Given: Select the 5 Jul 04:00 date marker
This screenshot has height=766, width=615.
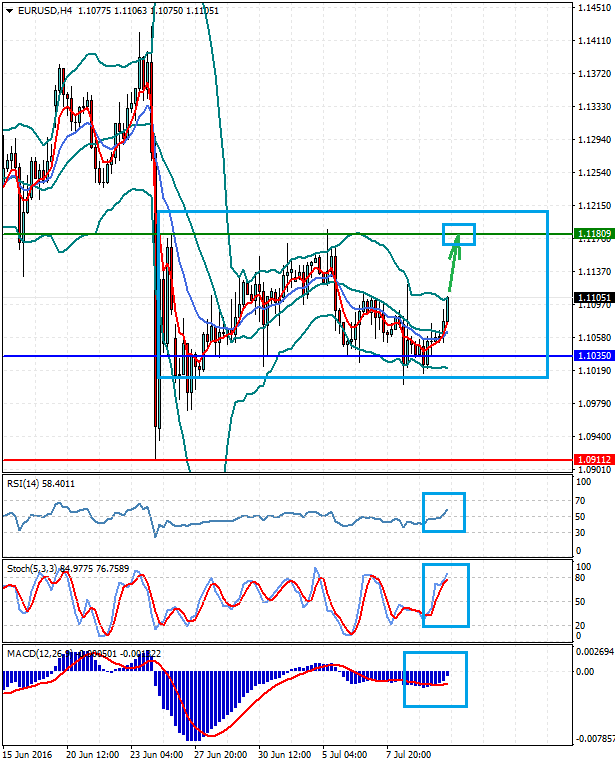Looking at the screenshot, I should pos(345,752).
